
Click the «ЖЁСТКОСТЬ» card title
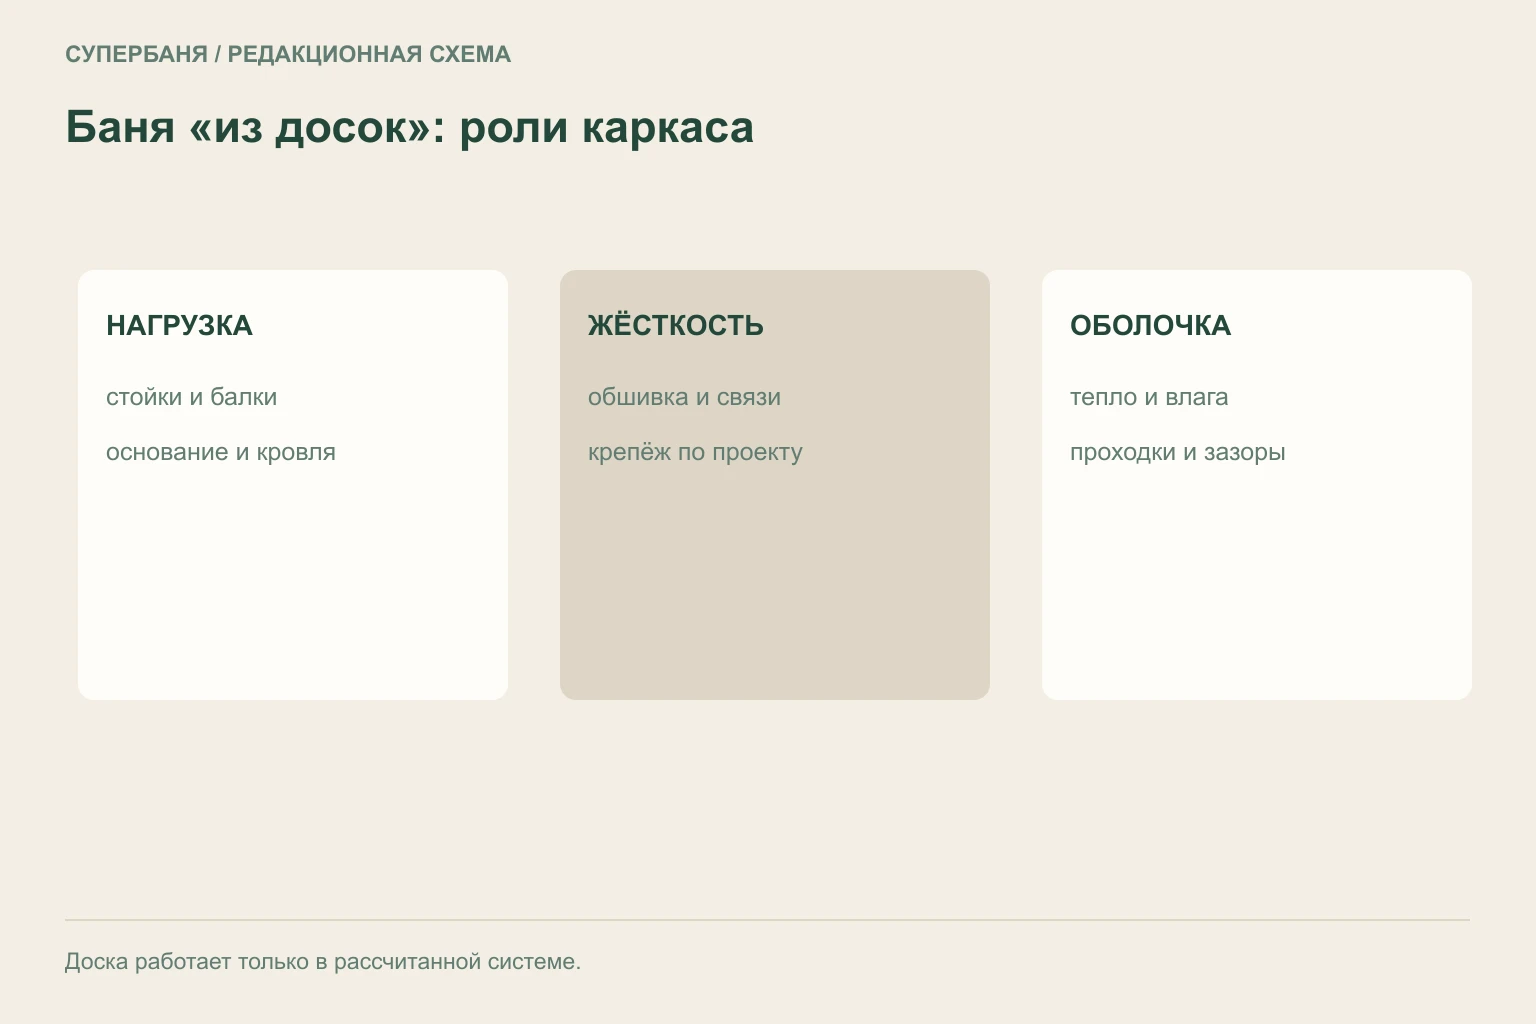(x=676, y=325)
